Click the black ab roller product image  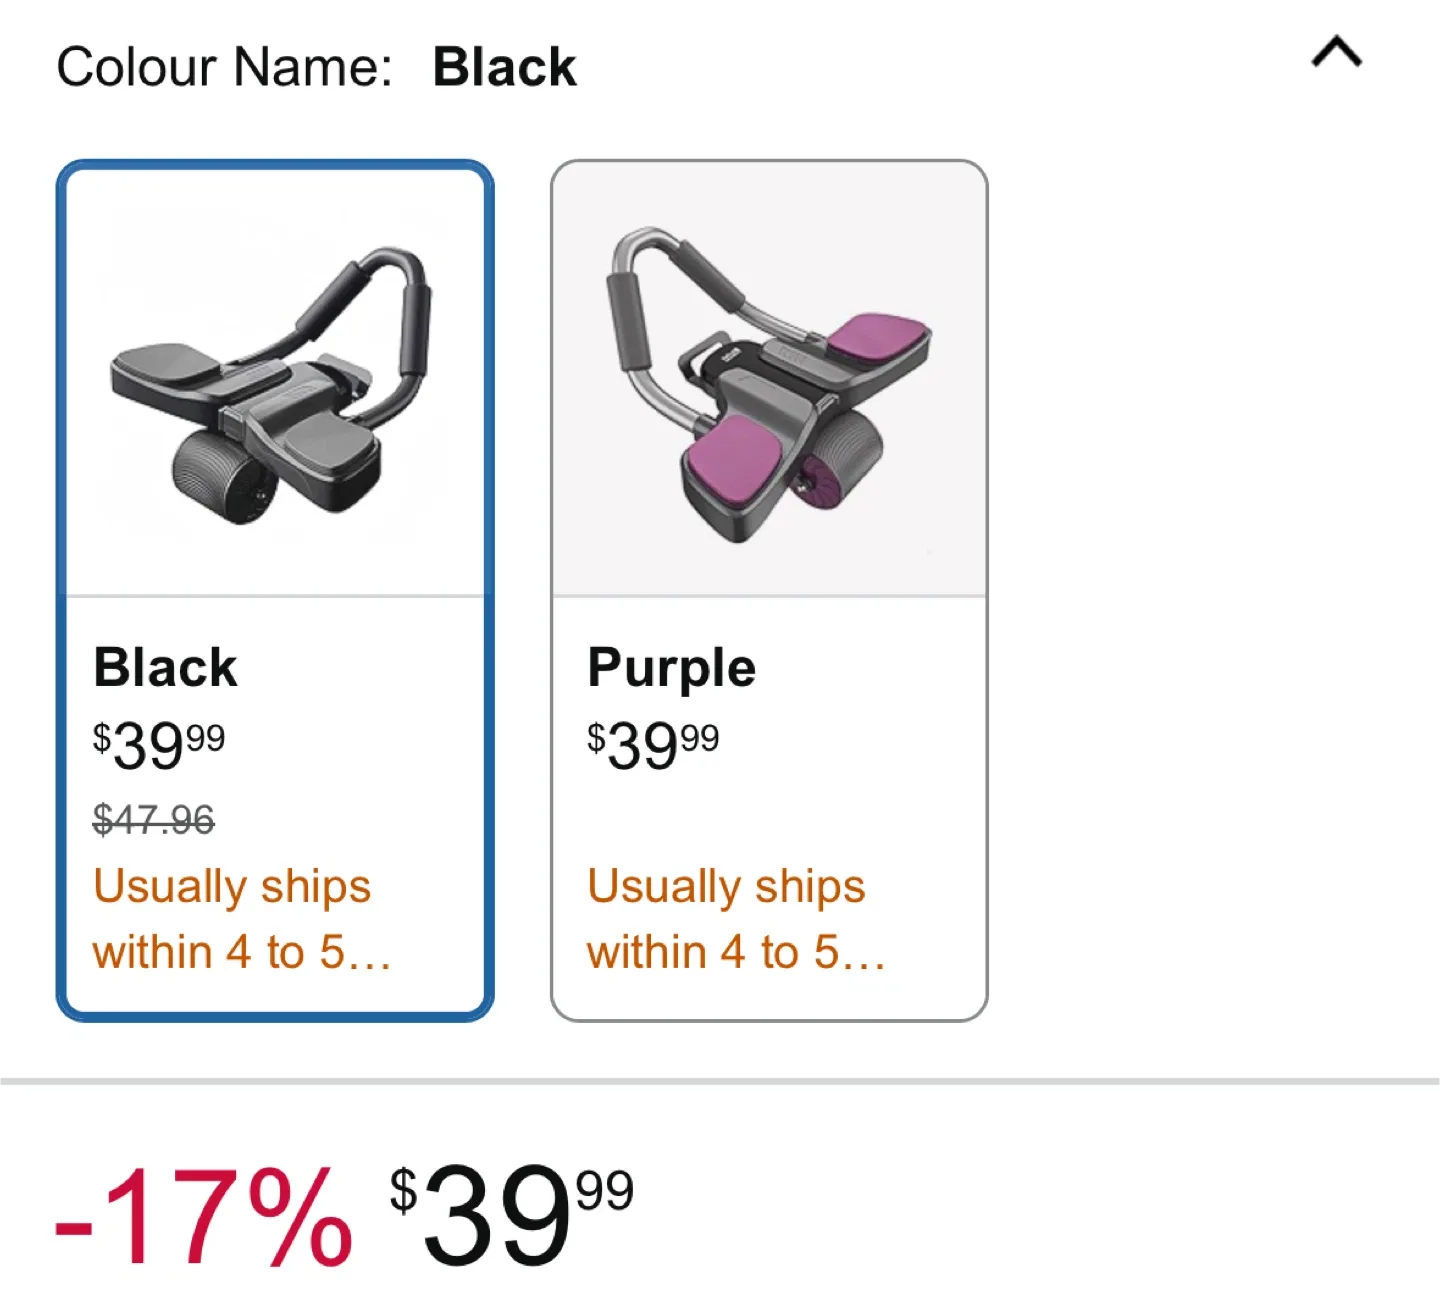tap(272, 385)
